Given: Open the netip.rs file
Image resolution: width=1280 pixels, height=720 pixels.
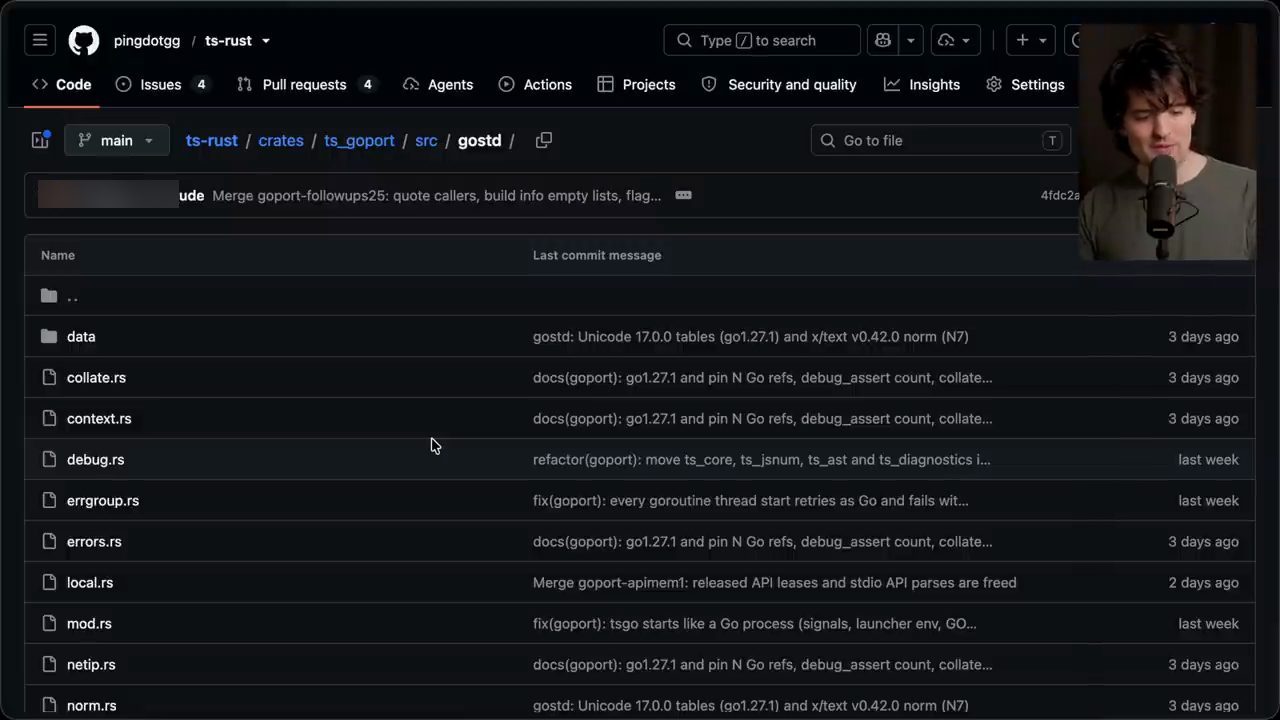Looking at the screenshot, I should tap(91, 664).
